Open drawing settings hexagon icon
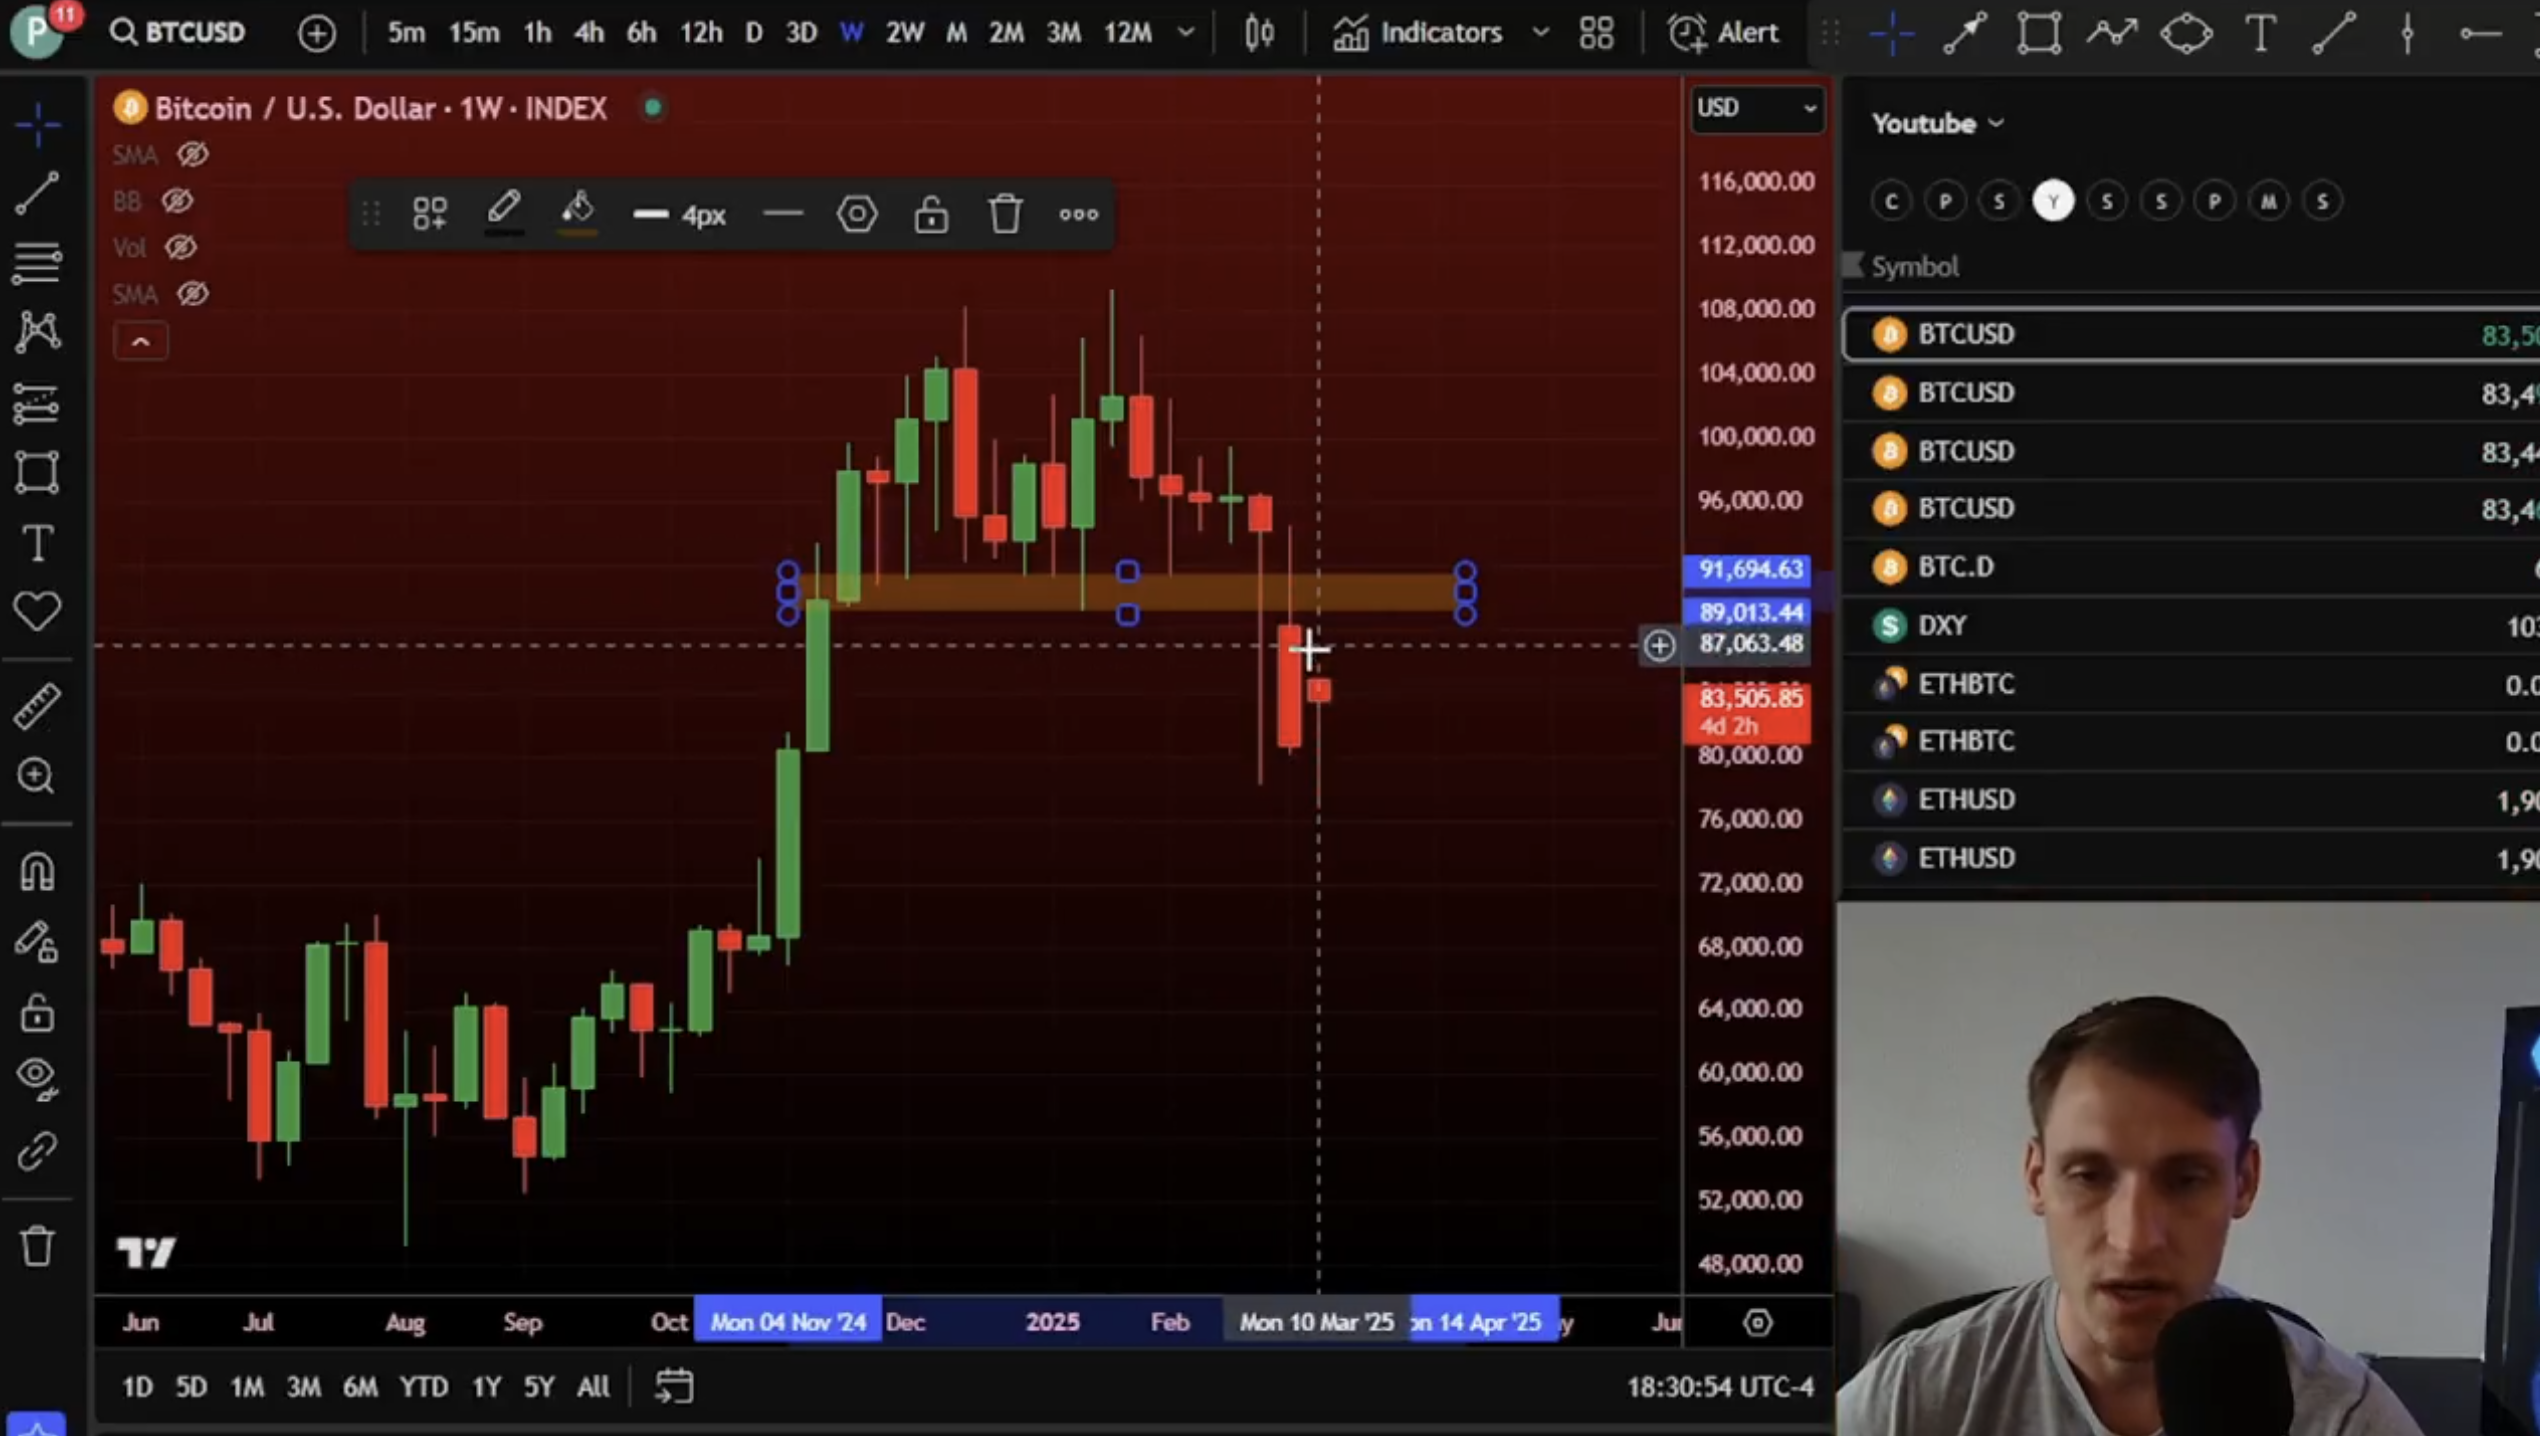The height and width of the screenshot is (1436, 2540). click(857, 214)
